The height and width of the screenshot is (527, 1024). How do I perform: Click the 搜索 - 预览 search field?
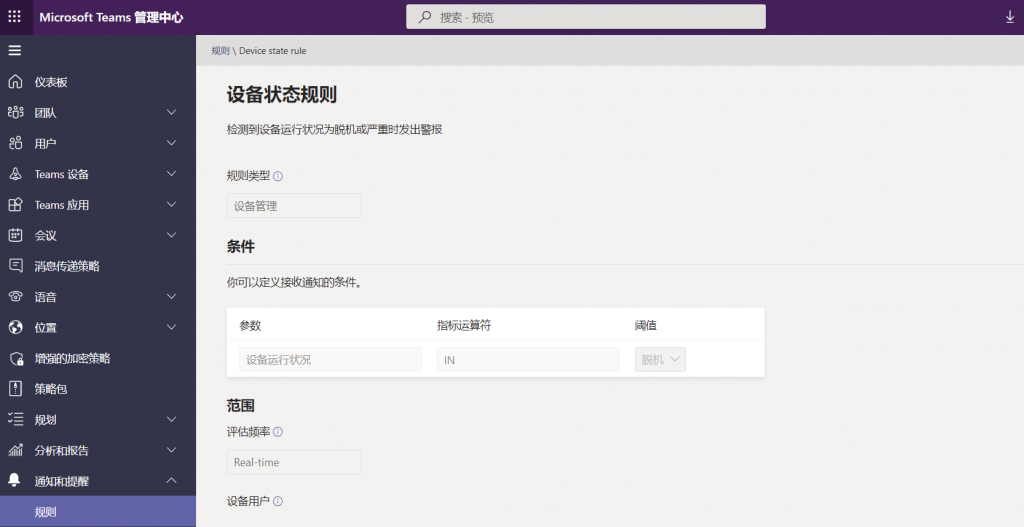(x=586, y=17)
